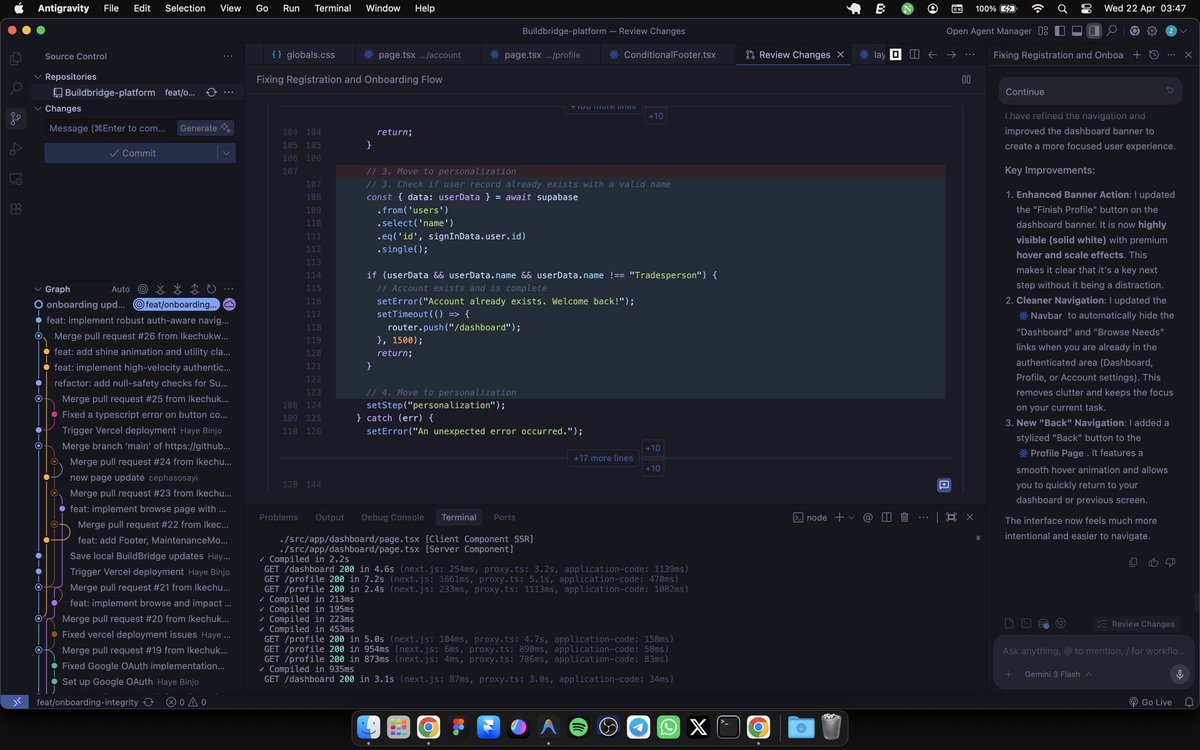Open the Commit button dropdown arrow

tap(227, 153)
